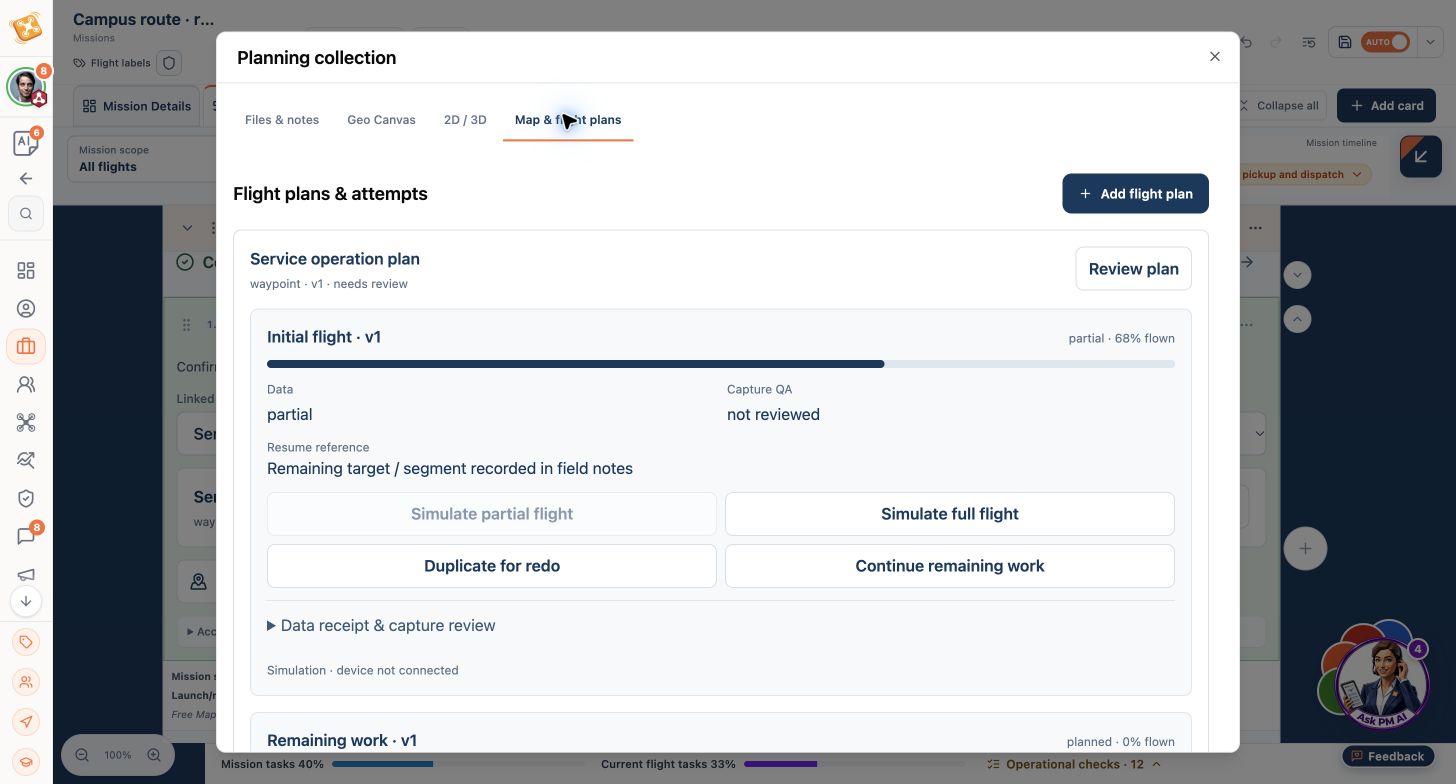Open dropdown arrow next to AUTO toggle

pyautogui.click(x=1430, y=42)
